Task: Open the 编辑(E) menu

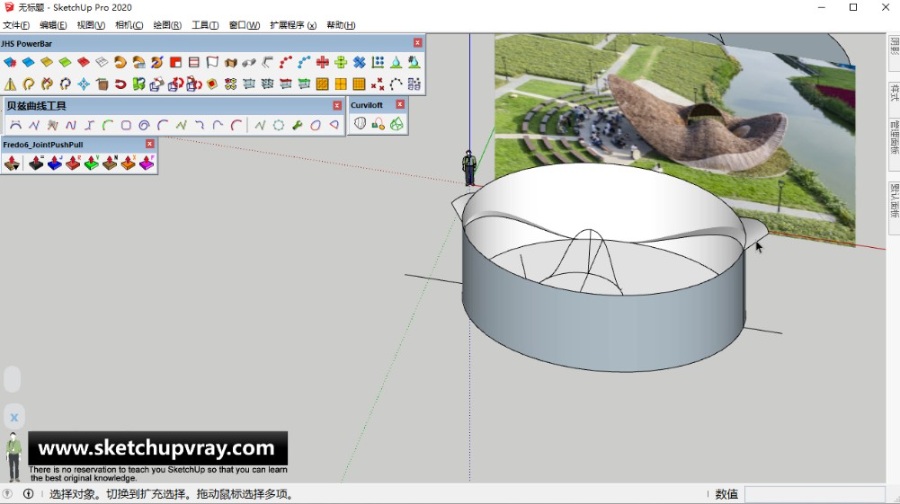Action: coord(53,25)
